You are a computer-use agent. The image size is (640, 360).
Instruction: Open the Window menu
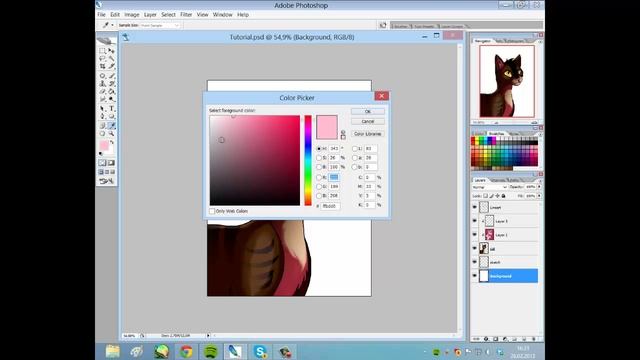[222, 15]
